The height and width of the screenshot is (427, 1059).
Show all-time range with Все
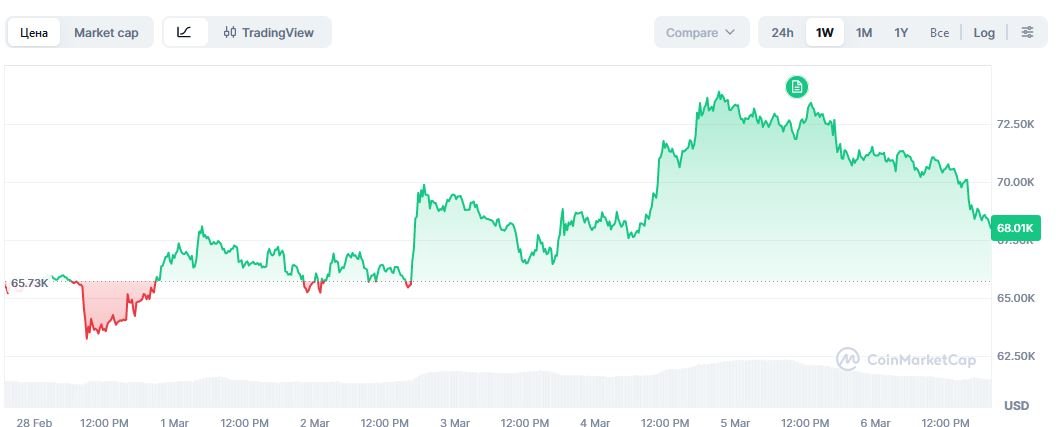pos(939,32)
